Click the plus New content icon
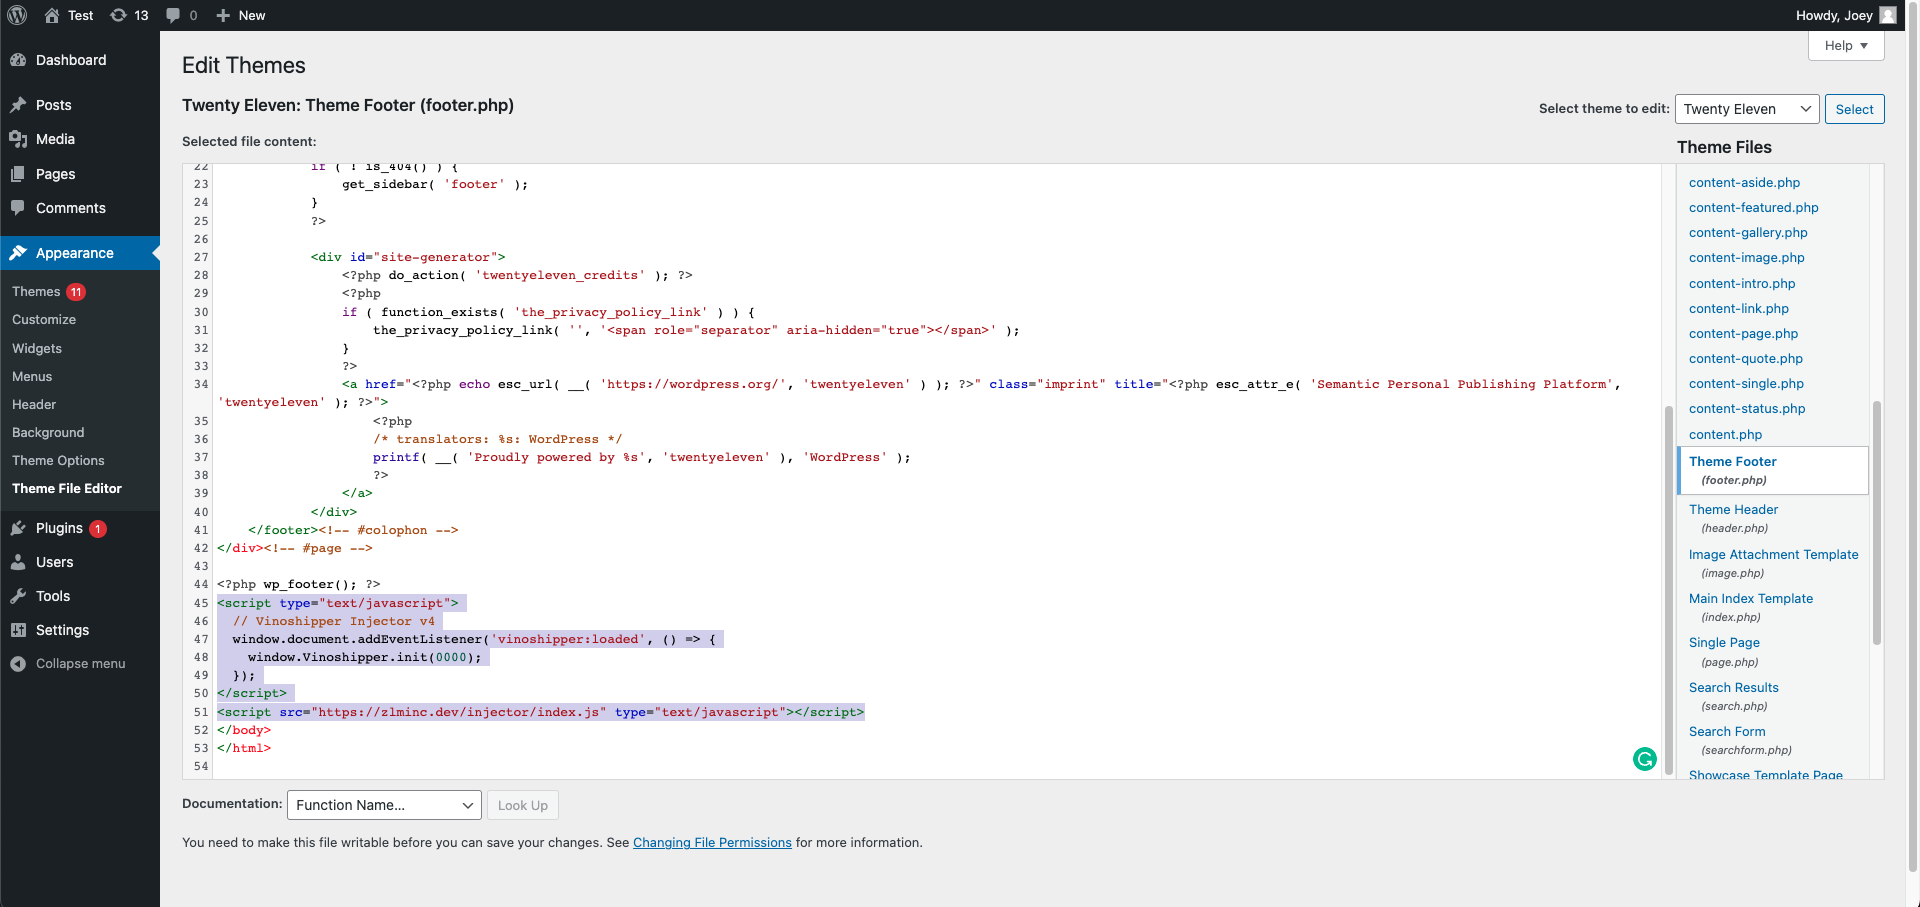The height and width of the screenshot is (907, 1920). click(223, 15)
